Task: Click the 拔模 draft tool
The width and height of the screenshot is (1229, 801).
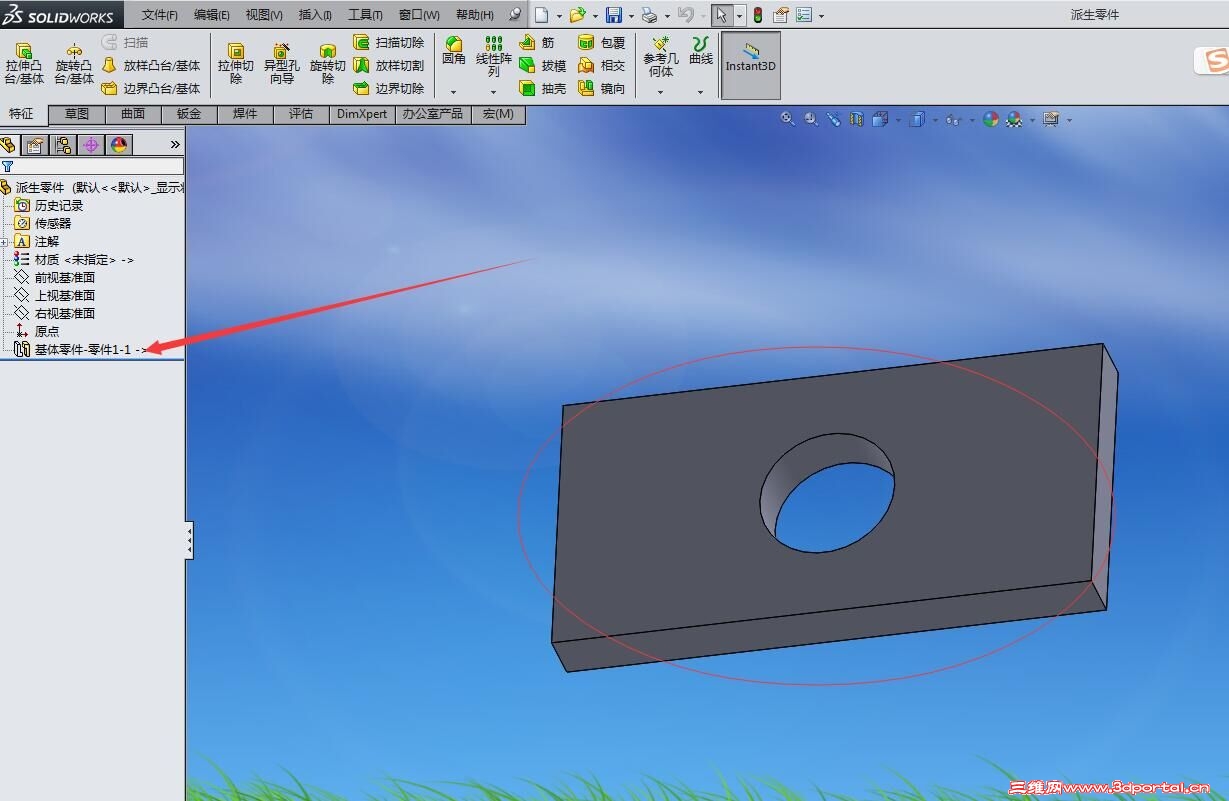Action: point(543,65)
